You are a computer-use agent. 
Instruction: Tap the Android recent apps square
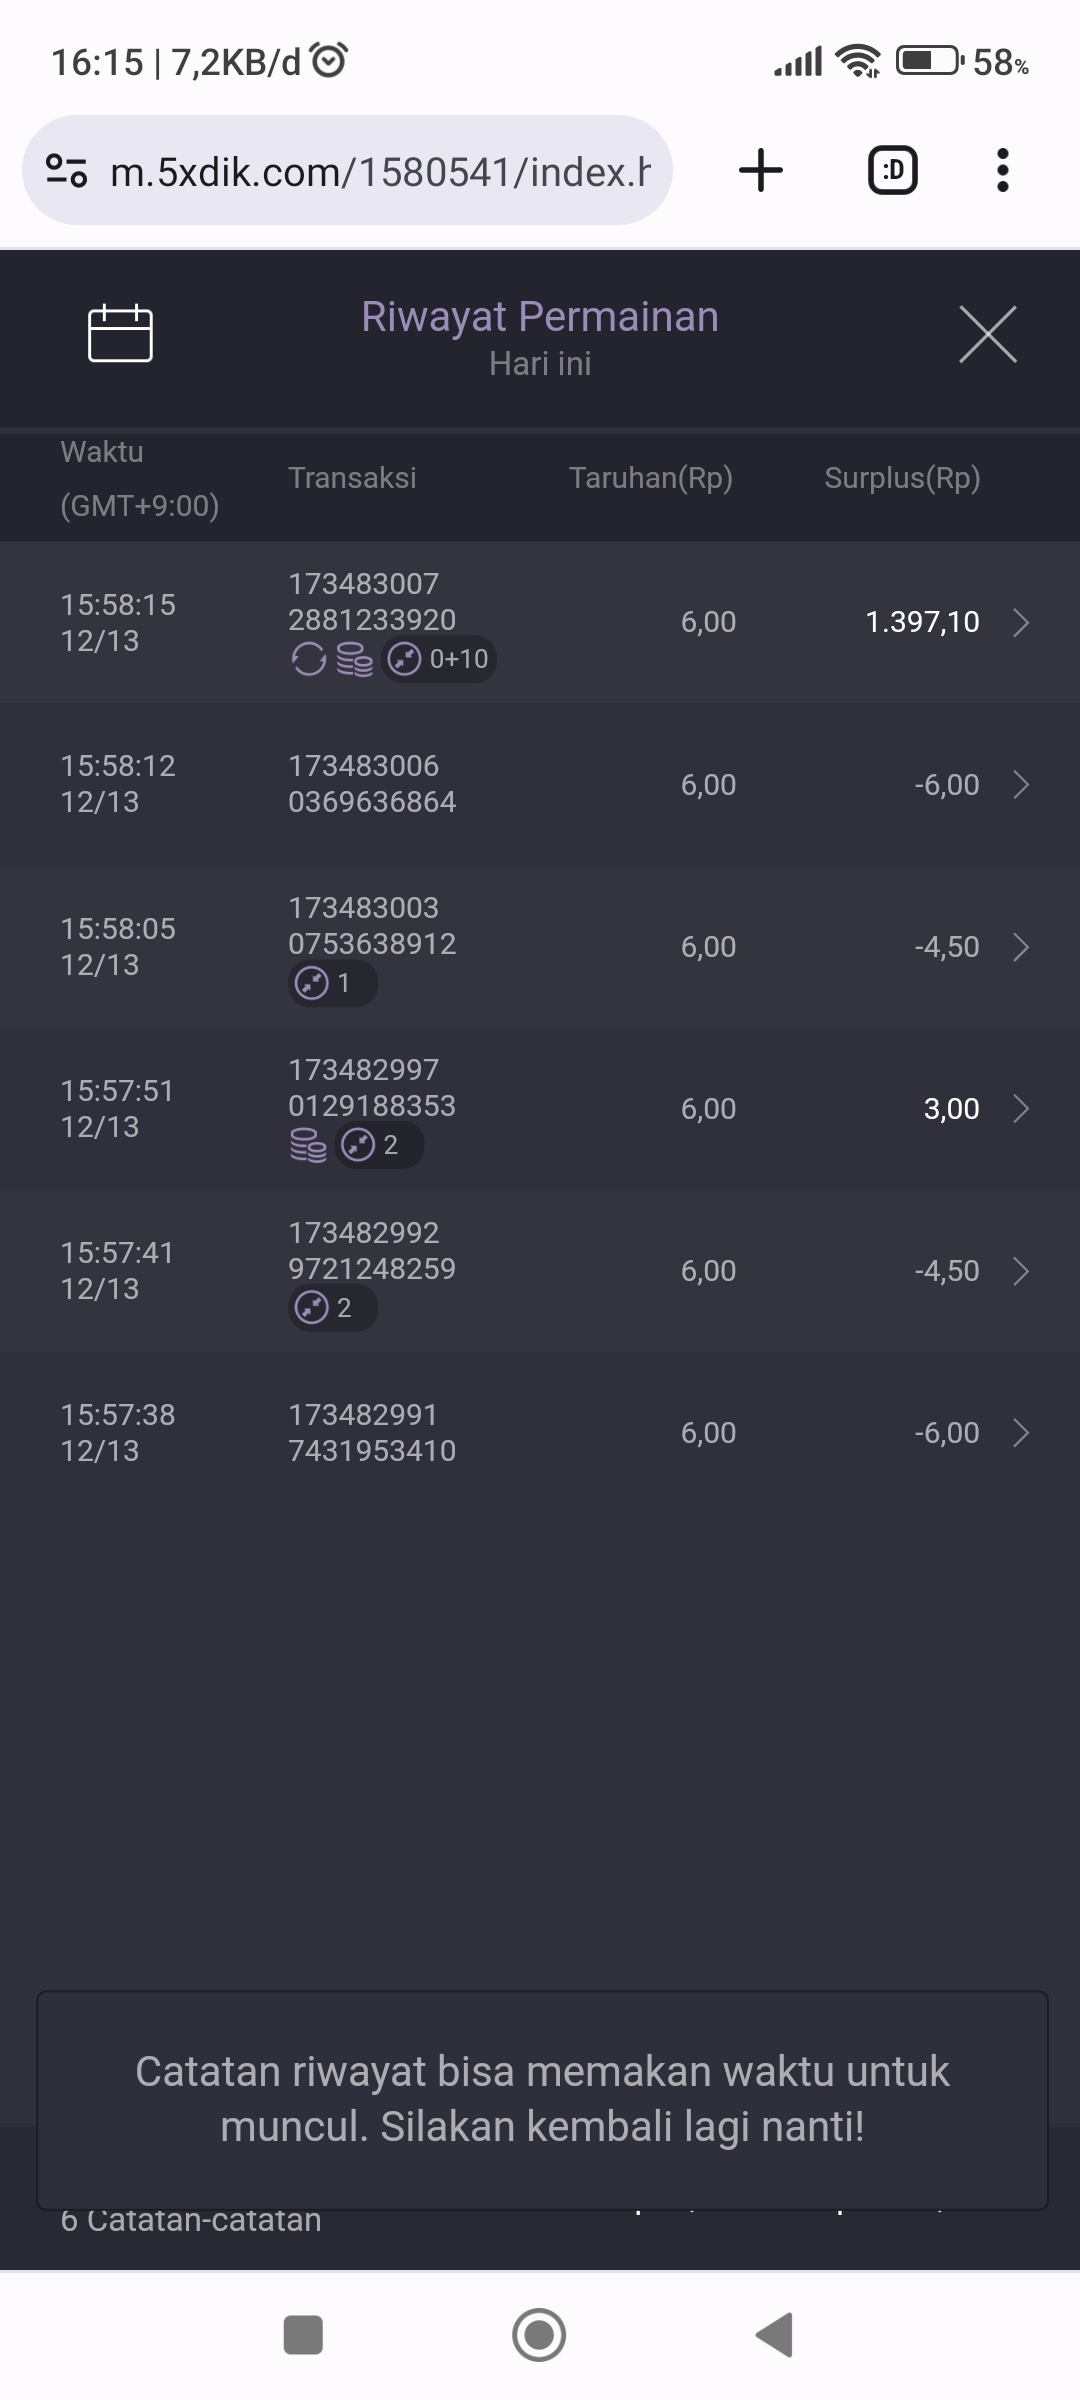click(x=303, y=2335)
